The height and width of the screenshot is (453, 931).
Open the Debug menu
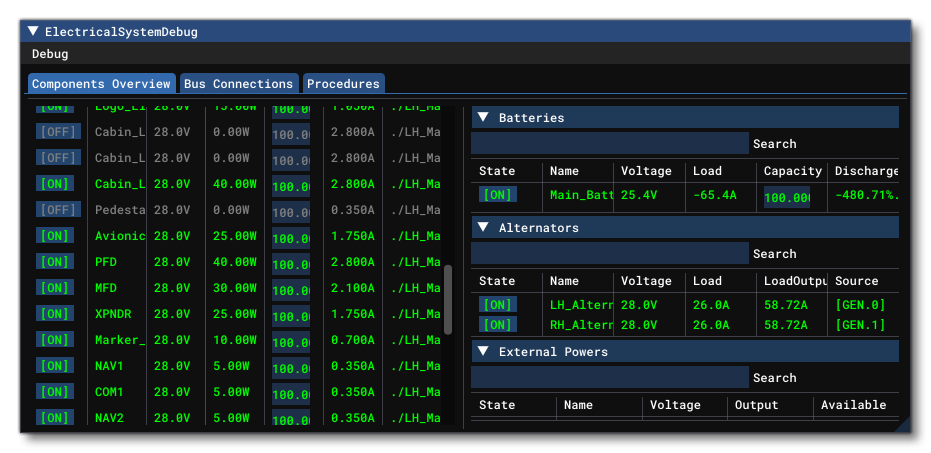(x=50, y=54)
